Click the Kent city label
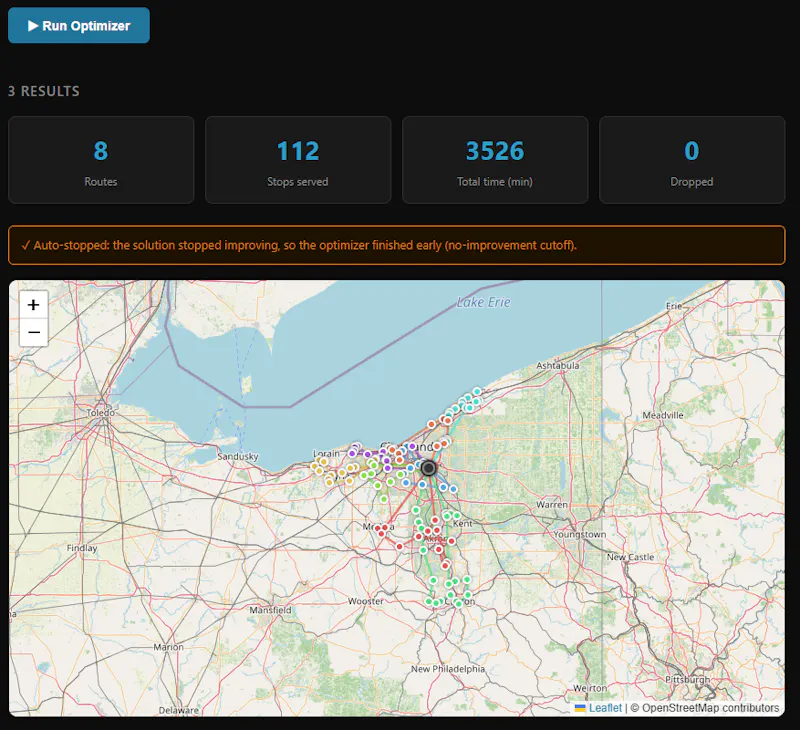This screenshot has width=800, height=730. pyautogui.click(x=463, y=523)
